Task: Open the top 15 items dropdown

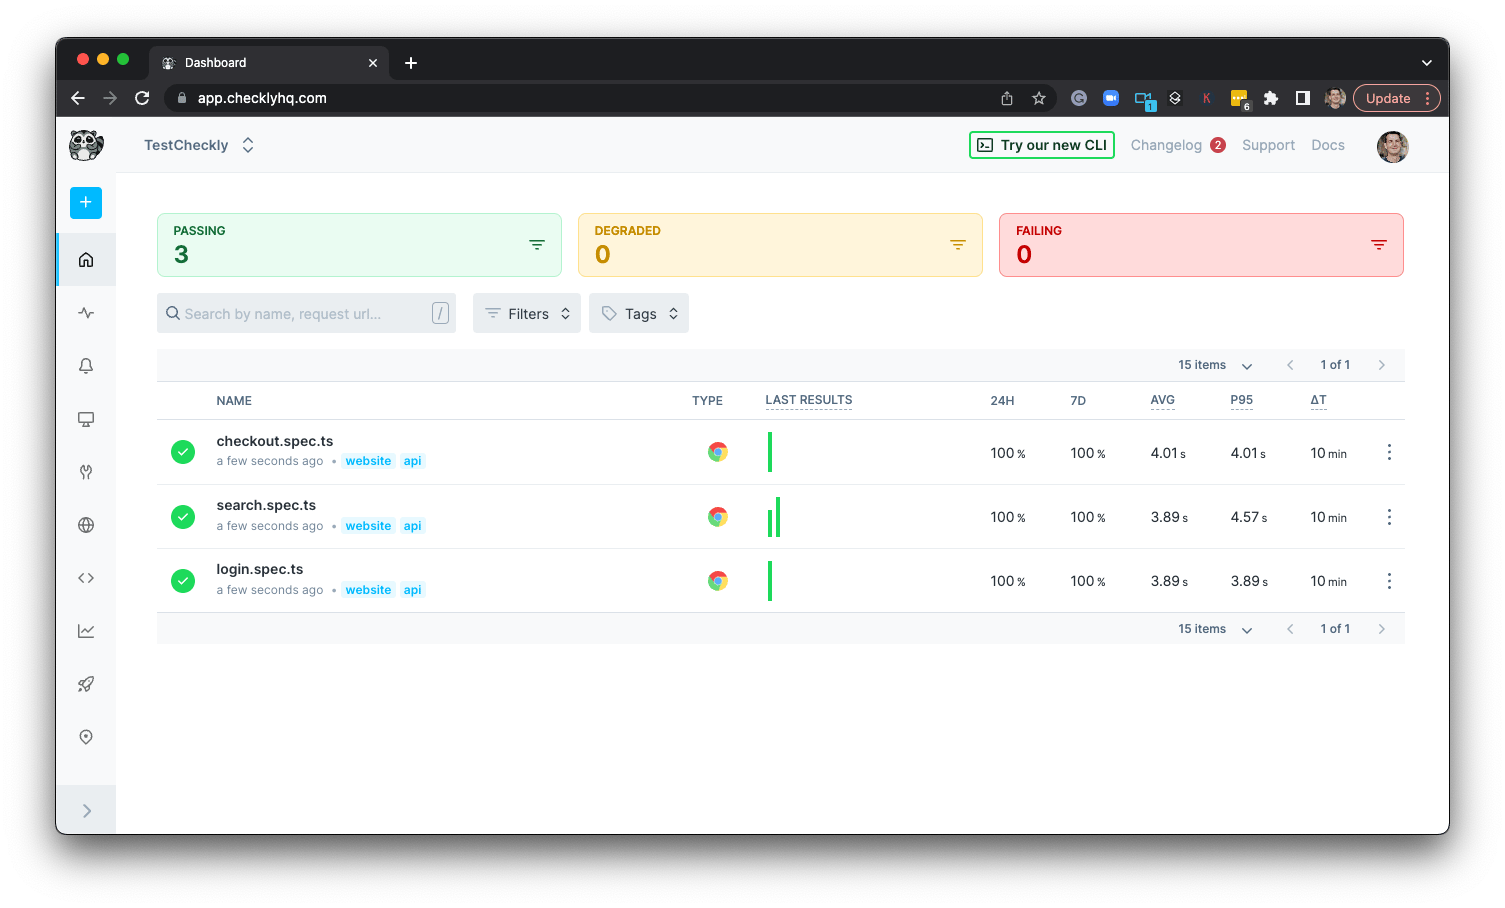Action: point(1215,365)
